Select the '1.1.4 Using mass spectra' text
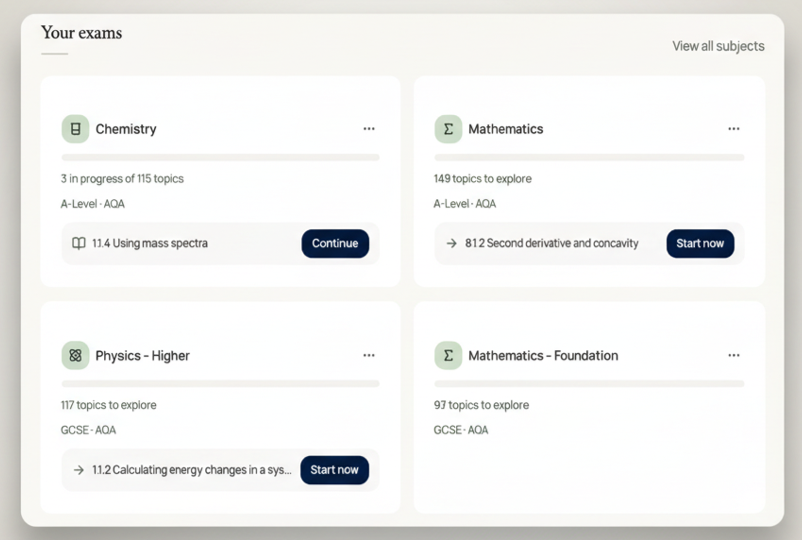This screenshot has width=802, height=540. tap(150, 243)
